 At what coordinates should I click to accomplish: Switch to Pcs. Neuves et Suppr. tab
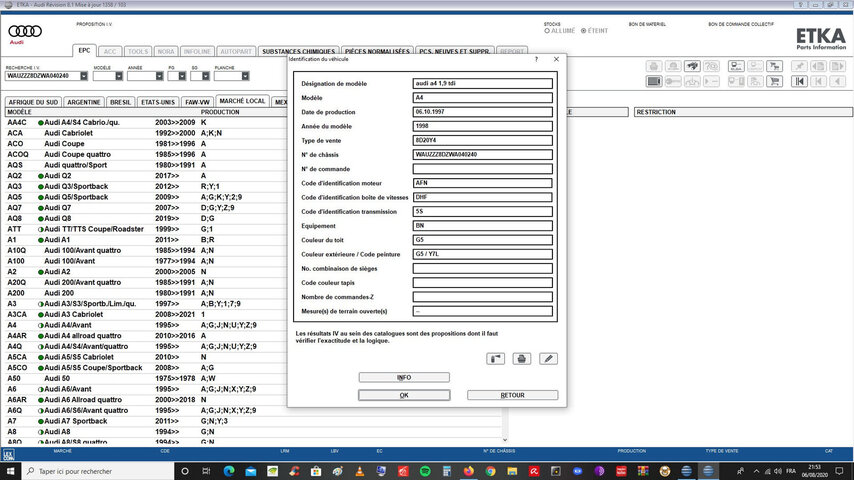click(454, 51)
